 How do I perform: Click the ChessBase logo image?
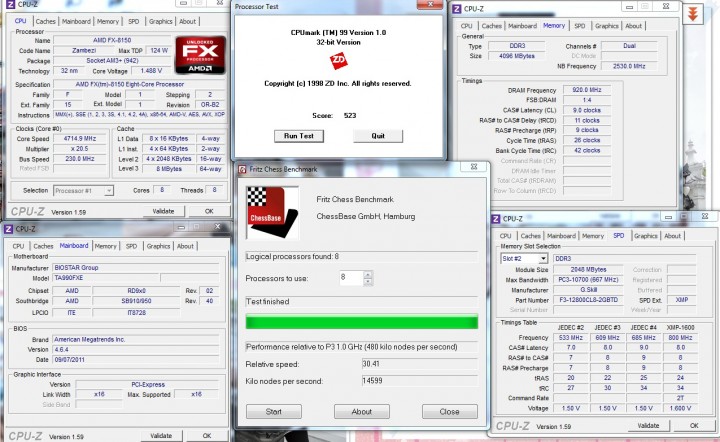pyautogui.click(x=272, y=213)
